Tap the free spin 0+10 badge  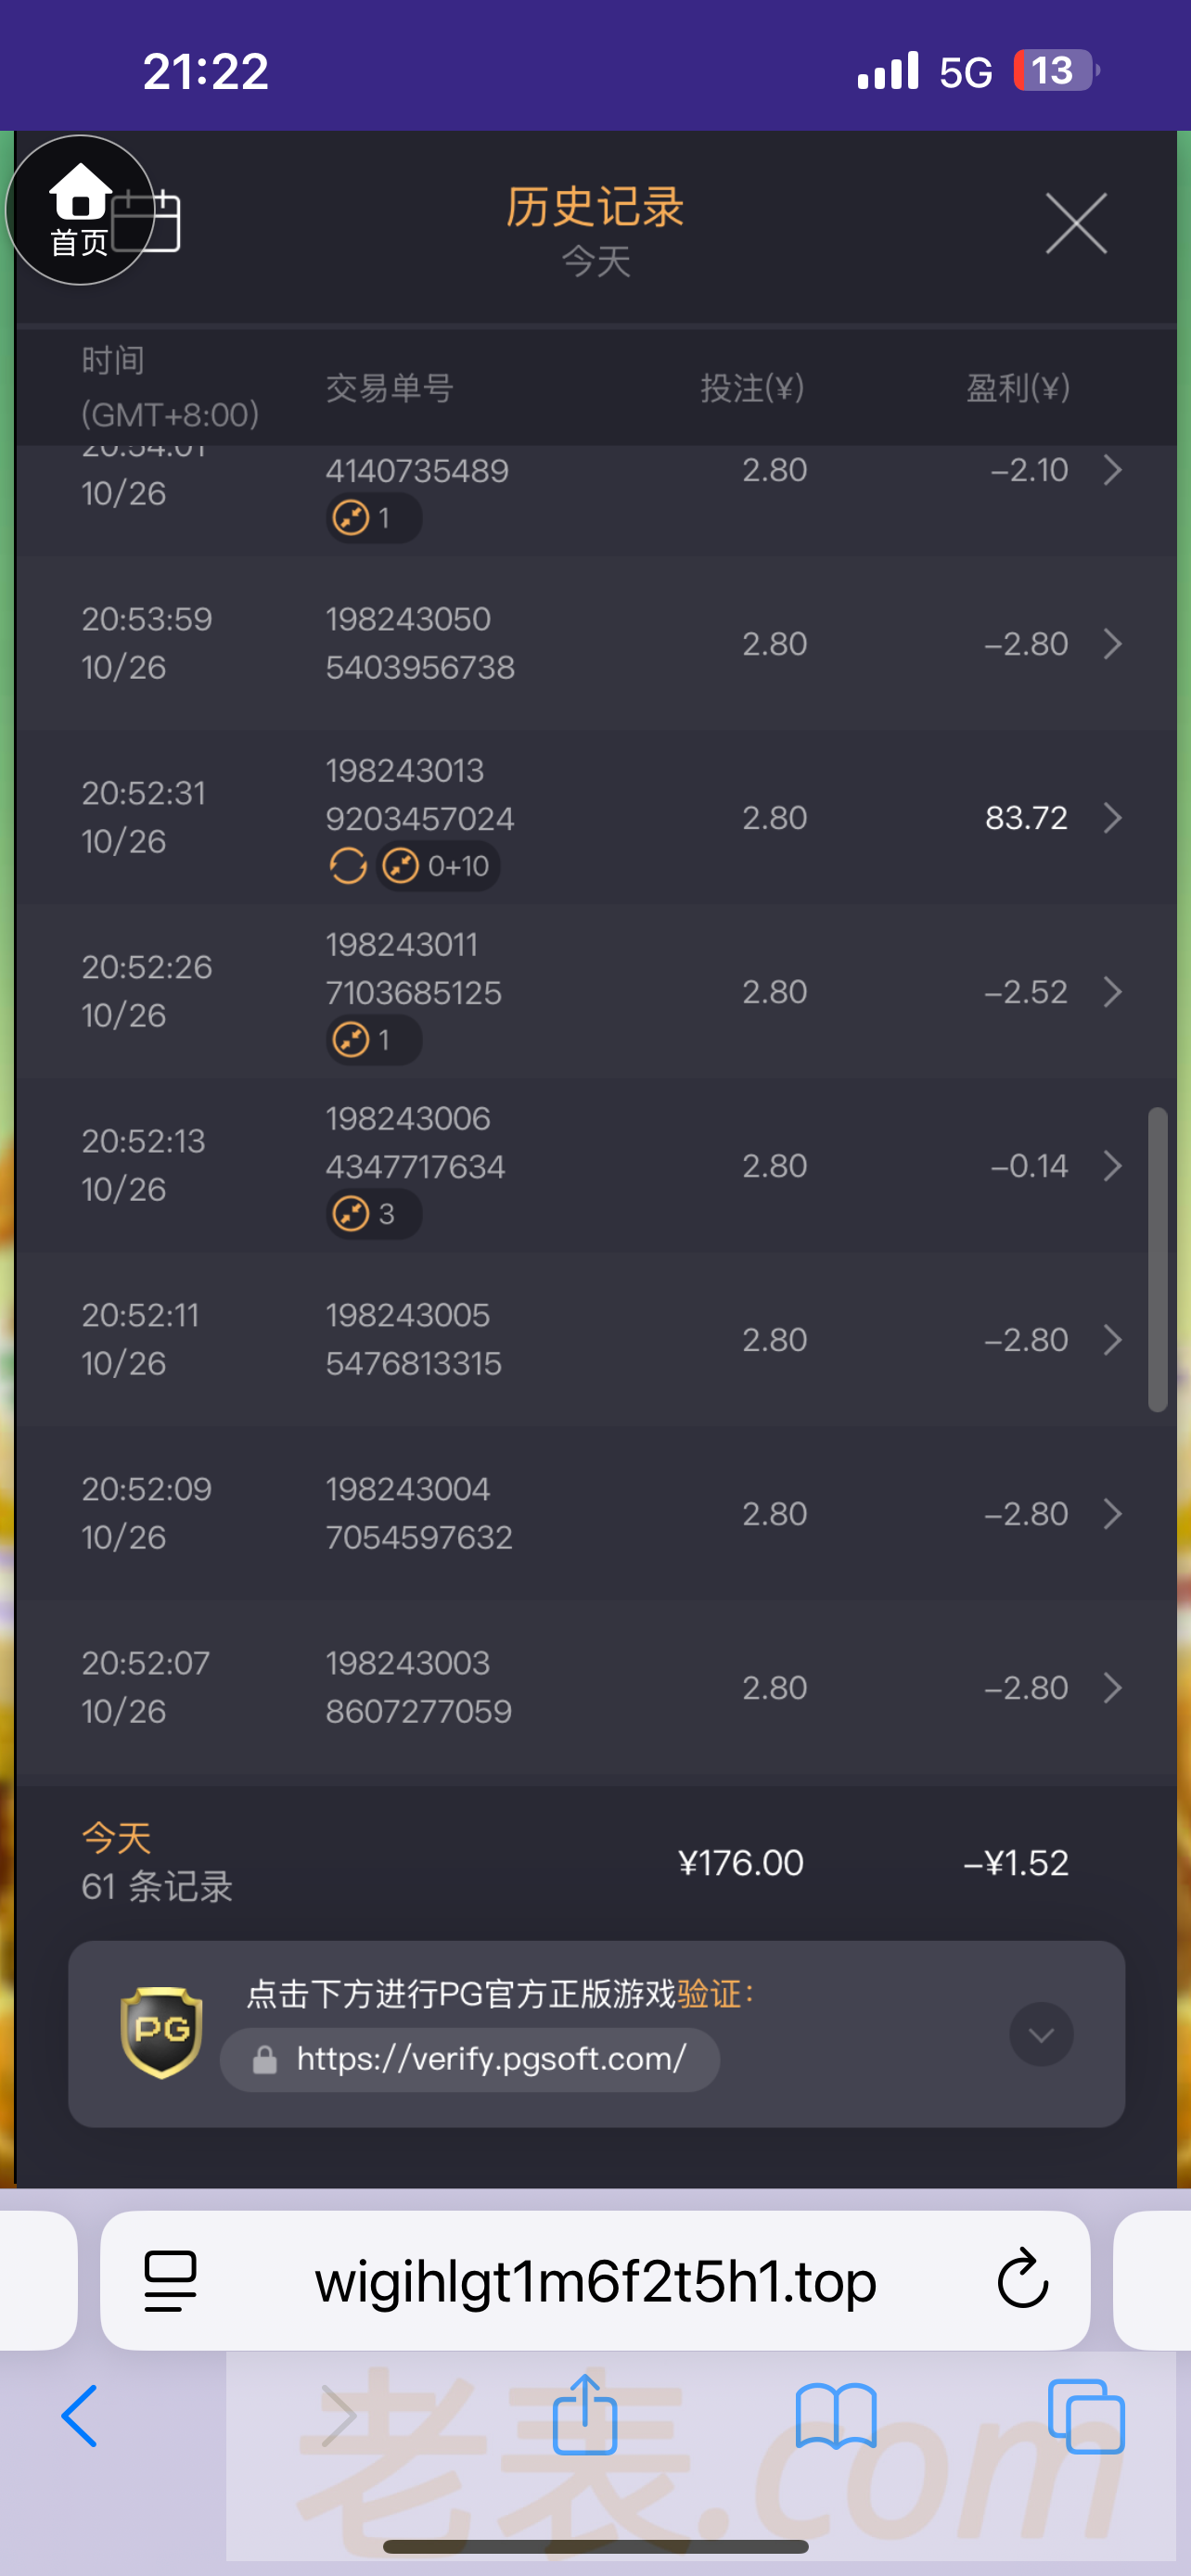tap(440, 866)
